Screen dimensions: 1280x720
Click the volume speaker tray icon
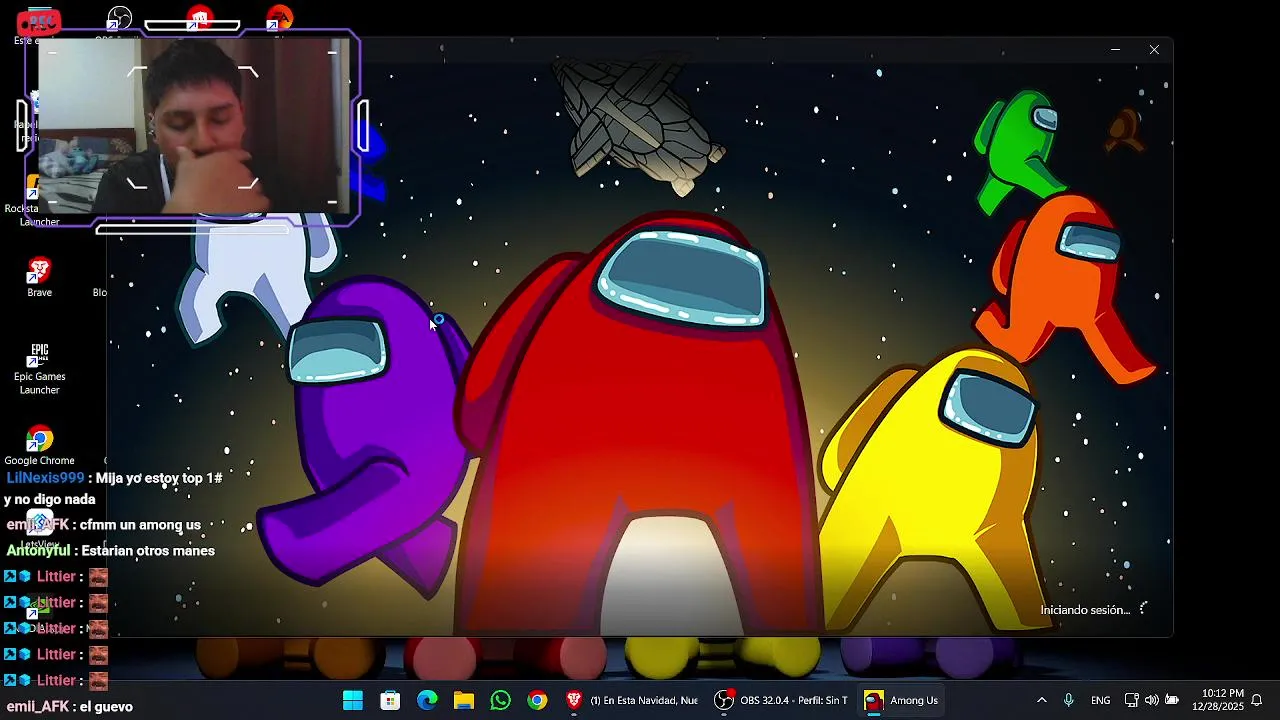(x=1152, y=700)
